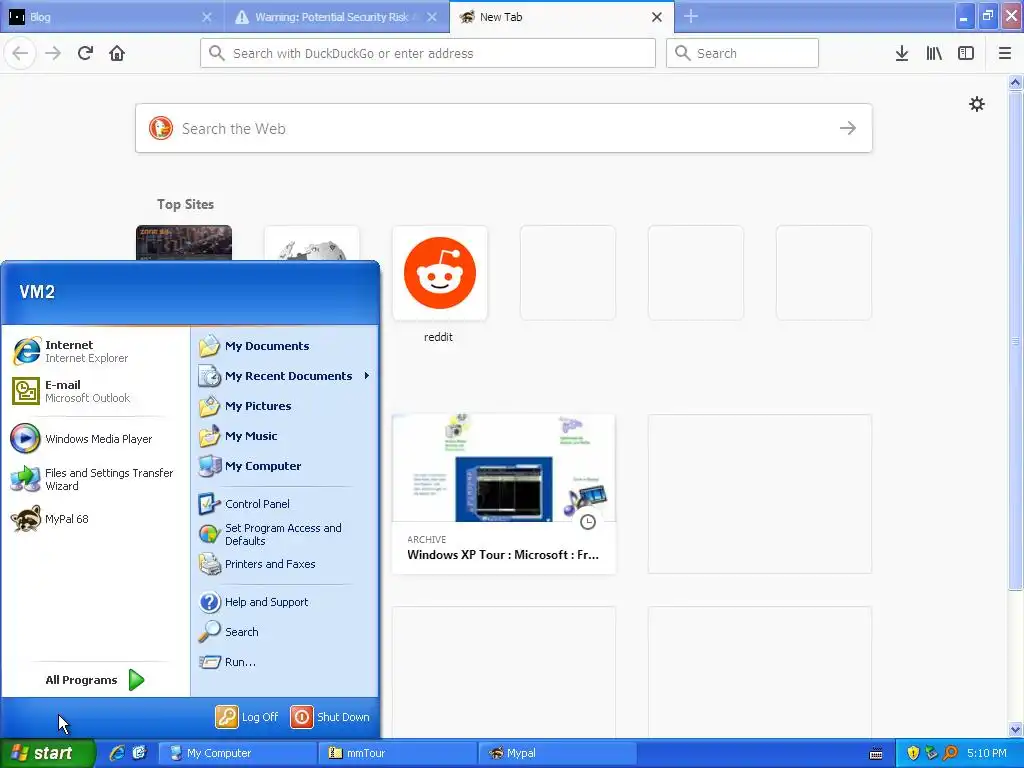Launch MyPal 68 from the Start menu
This screenshot has width=1024, height=768.
coord(95,519)
